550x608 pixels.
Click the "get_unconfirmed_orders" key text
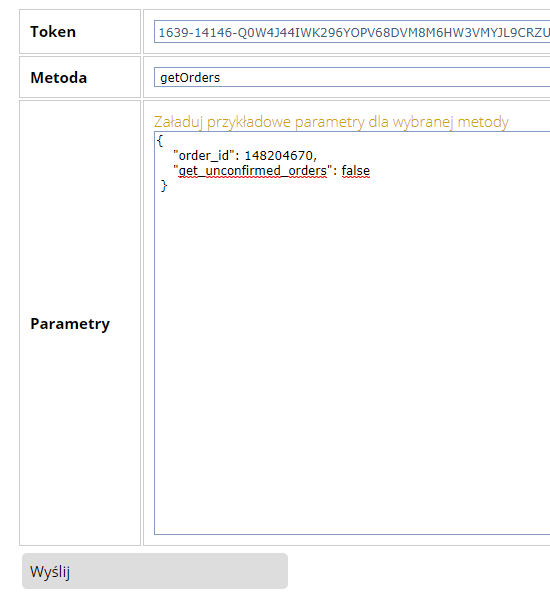(253, 171)
